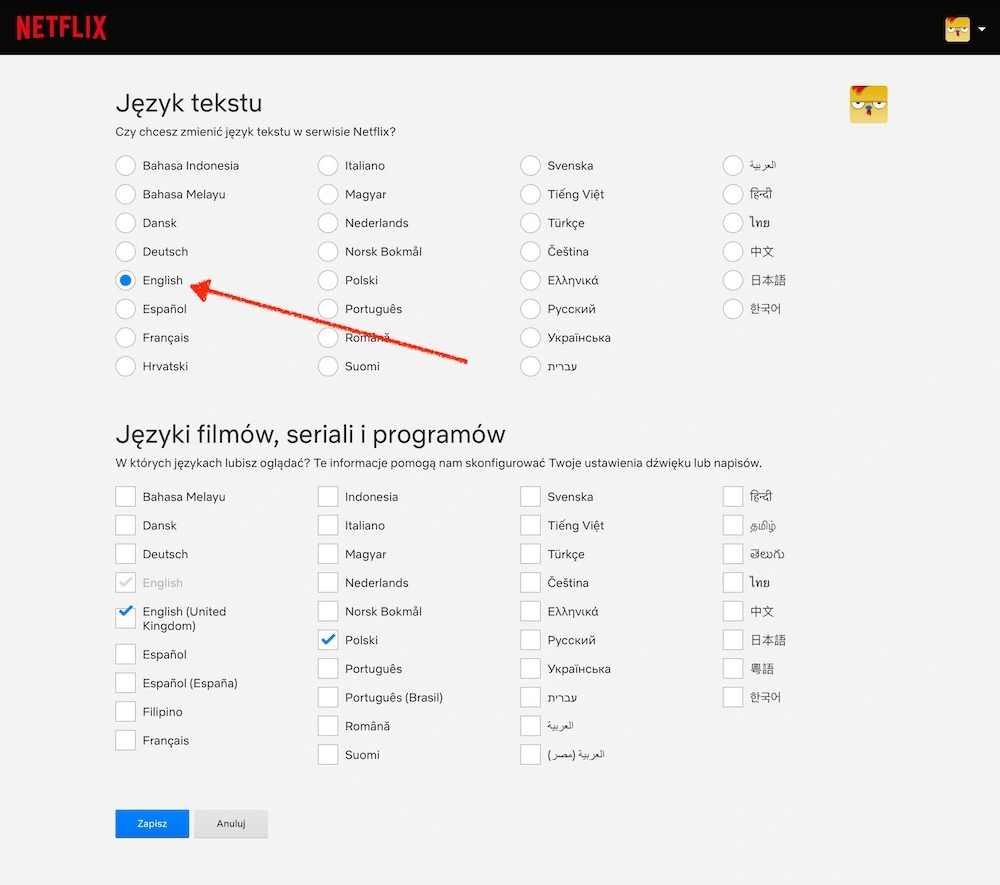The image size is (1000, 885).
Task: Select Deutsch as text language
Action: pyautogui.click(x=126, y=251)
